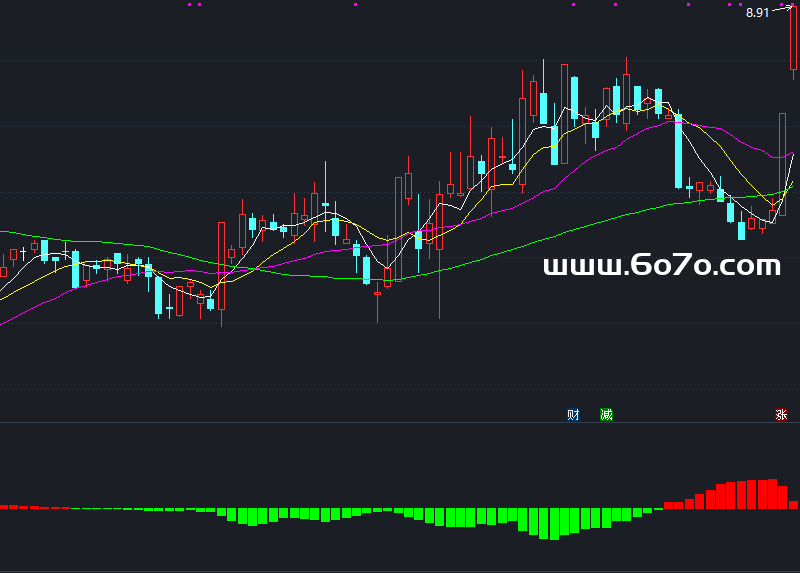Image resolution: width=800 pixels, height=573 pixels.
Task: Select the lowest cyan candle near right side
Action: coord(741,230)
